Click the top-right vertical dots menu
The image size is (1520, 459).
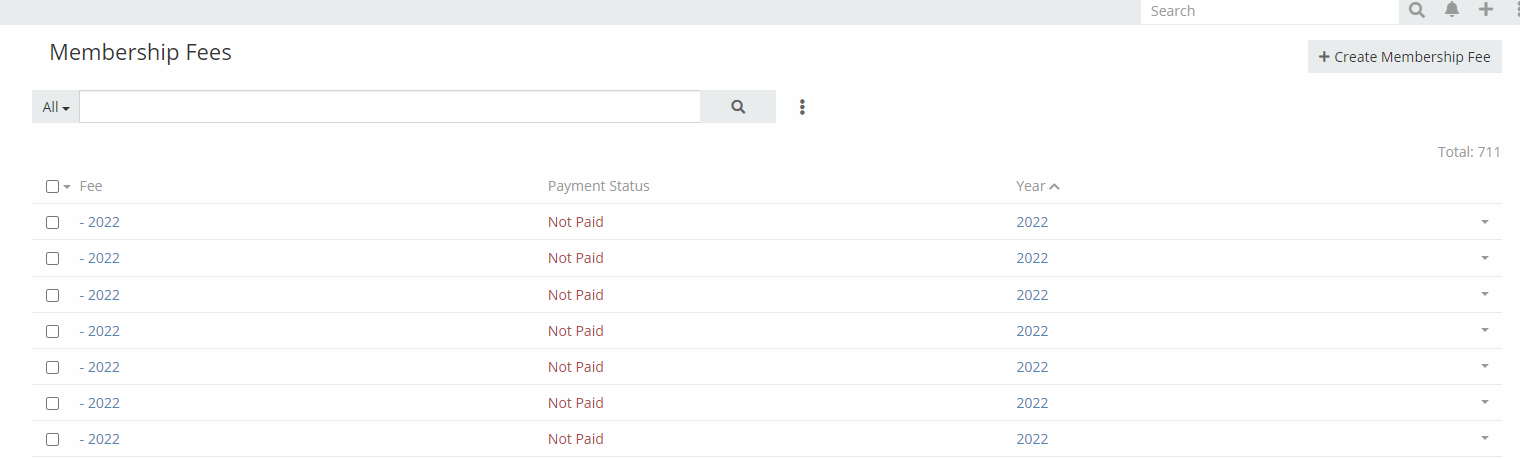(x=1516, y=10)
